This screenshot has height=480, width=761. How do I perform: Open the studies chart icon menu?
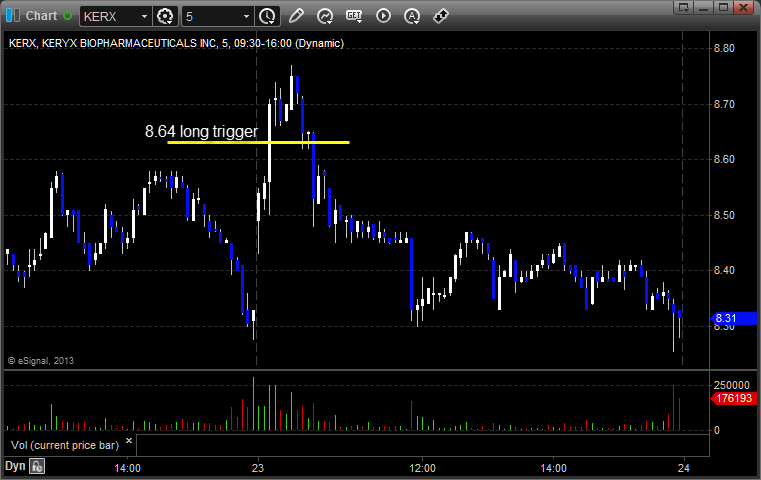tap(325, 16)
